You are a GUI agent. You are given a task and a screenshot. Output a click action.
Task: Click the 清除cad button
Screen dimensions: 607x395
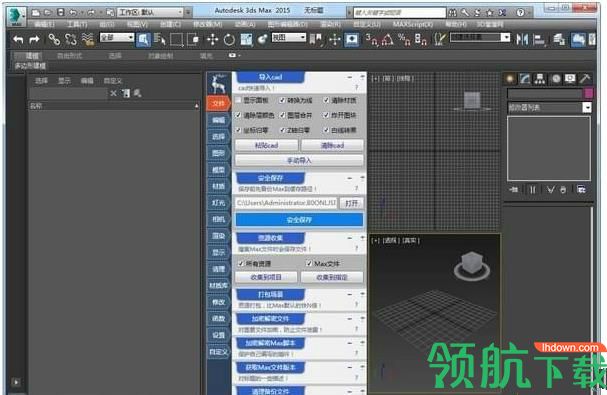(x=332, y=146)
